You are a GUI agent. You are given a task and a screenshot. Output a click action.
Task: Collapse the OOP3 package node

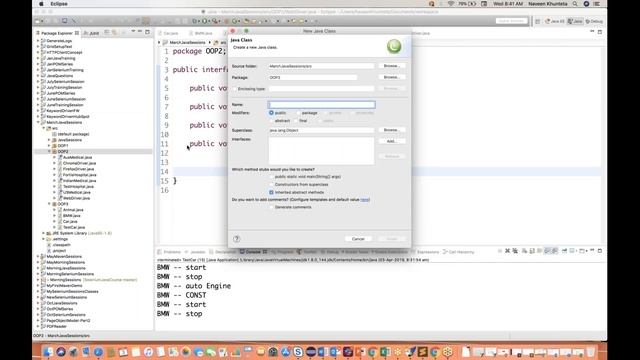(49, 204)
